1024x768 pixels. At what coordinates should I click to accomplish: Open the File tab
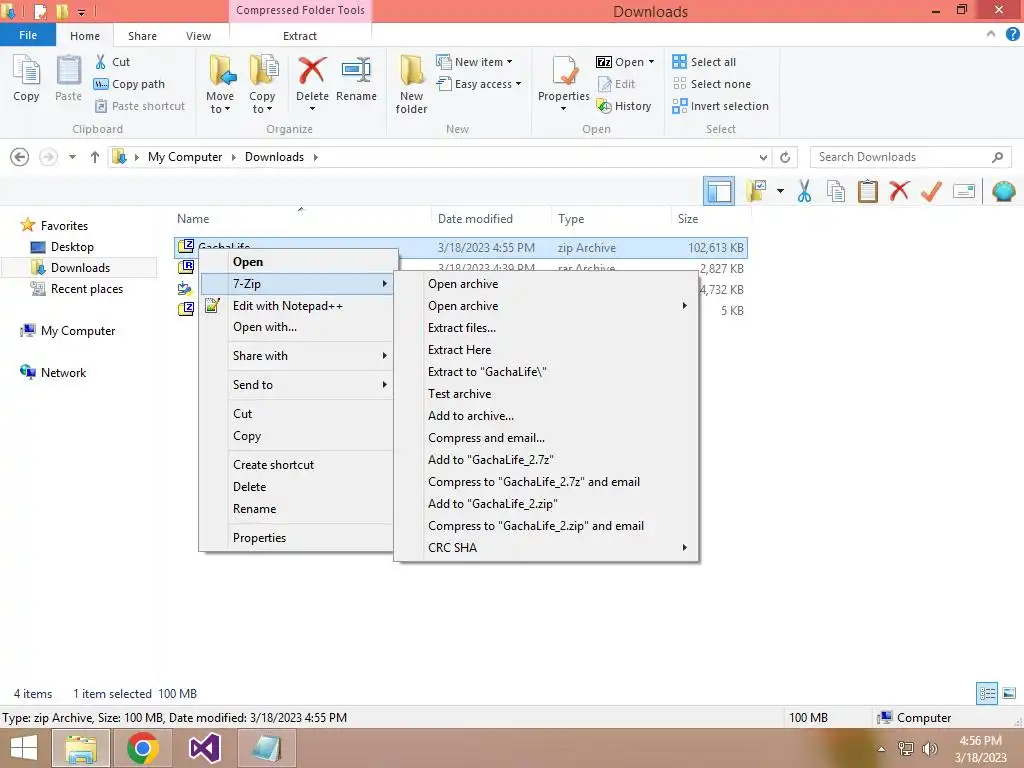coord(27,35)
